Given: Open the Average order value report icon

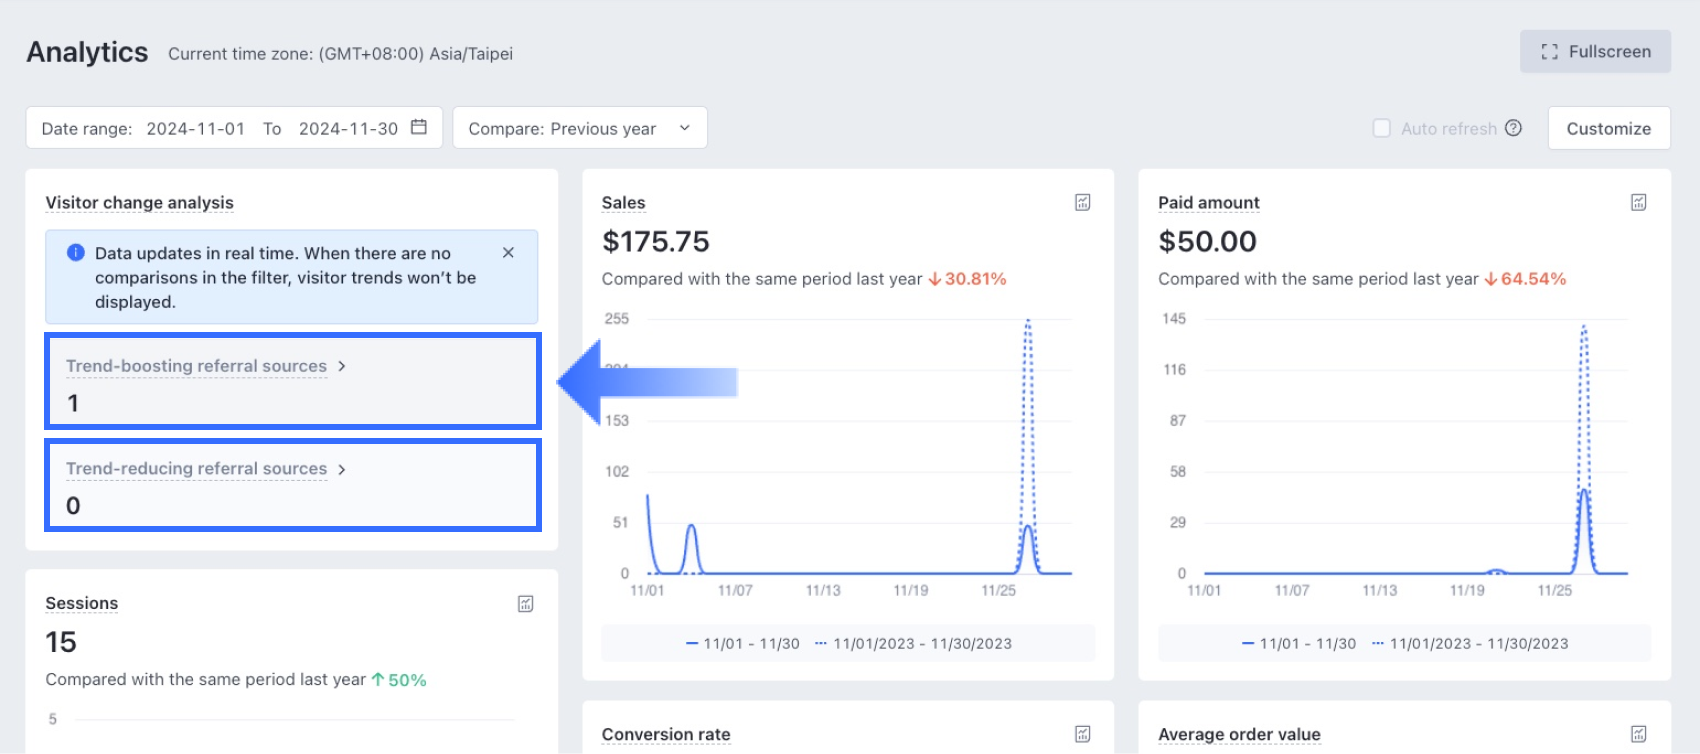Looking at the screenshot, I should point(1638,734).
